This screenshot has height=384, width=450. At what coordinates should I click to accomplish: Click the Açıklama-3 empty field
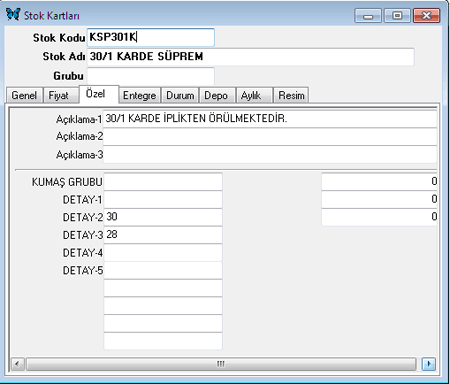coord(270,155)
